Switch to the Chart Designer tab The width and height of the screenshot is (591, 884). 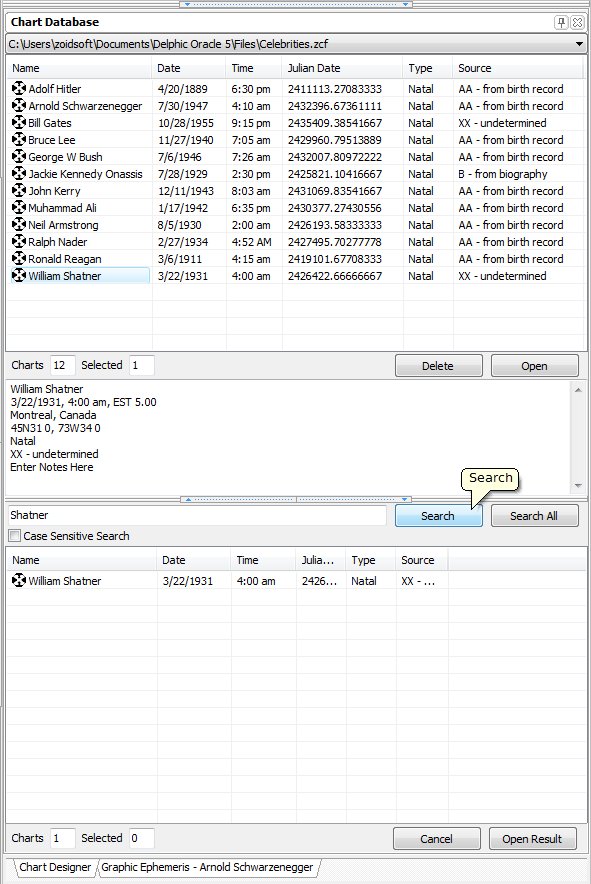[x=55, y=867]
